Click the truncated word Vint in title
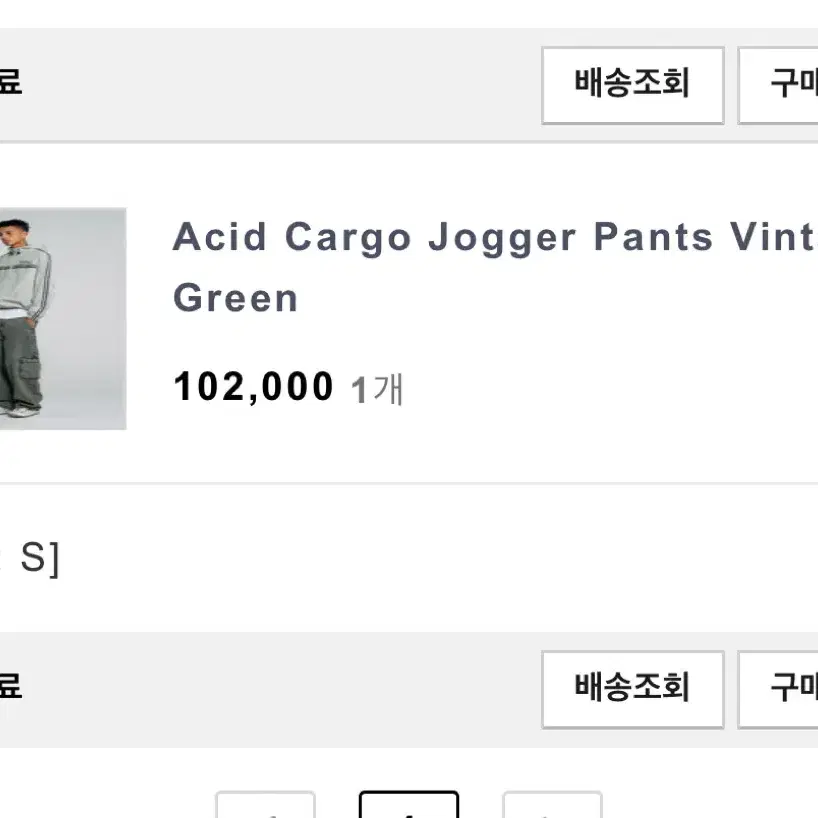The height and width of the screenshot is (818, 818). [x=774, y=236]
